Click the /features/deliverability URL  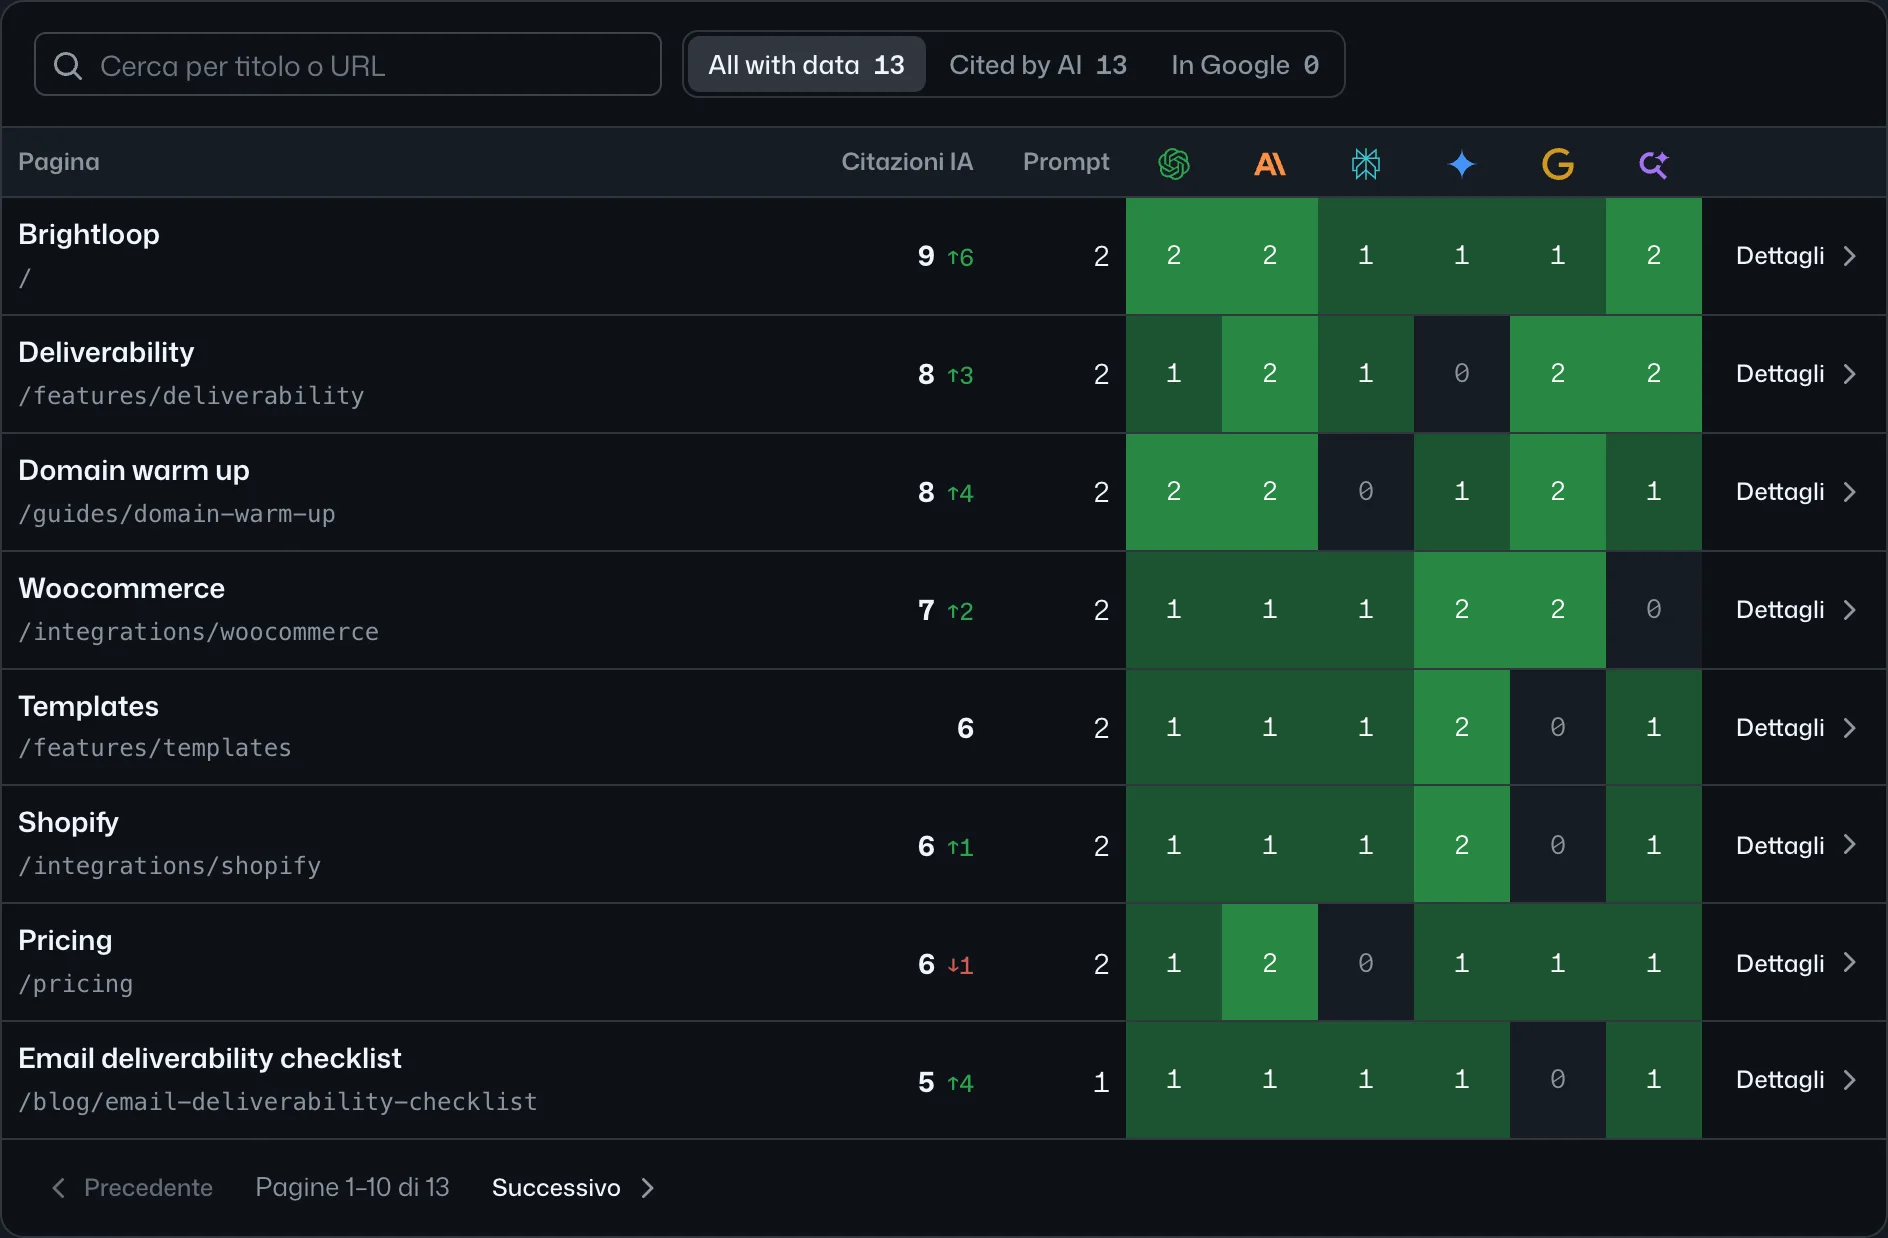click(x=191, y=396)
